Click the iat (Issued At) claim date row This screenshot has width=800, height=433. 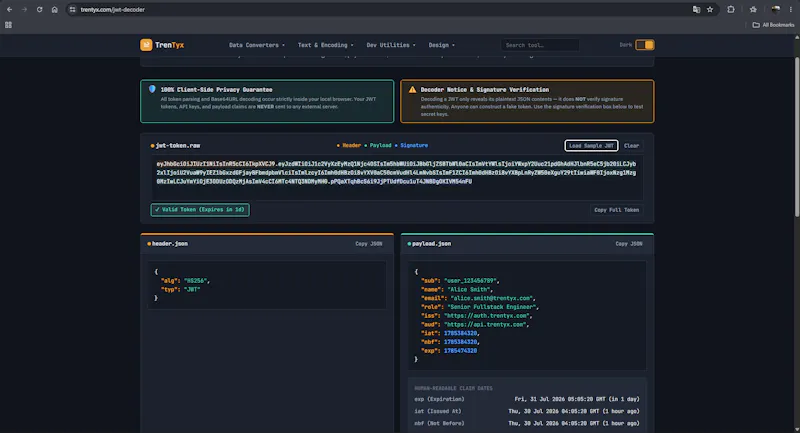(x=527, y=411)
